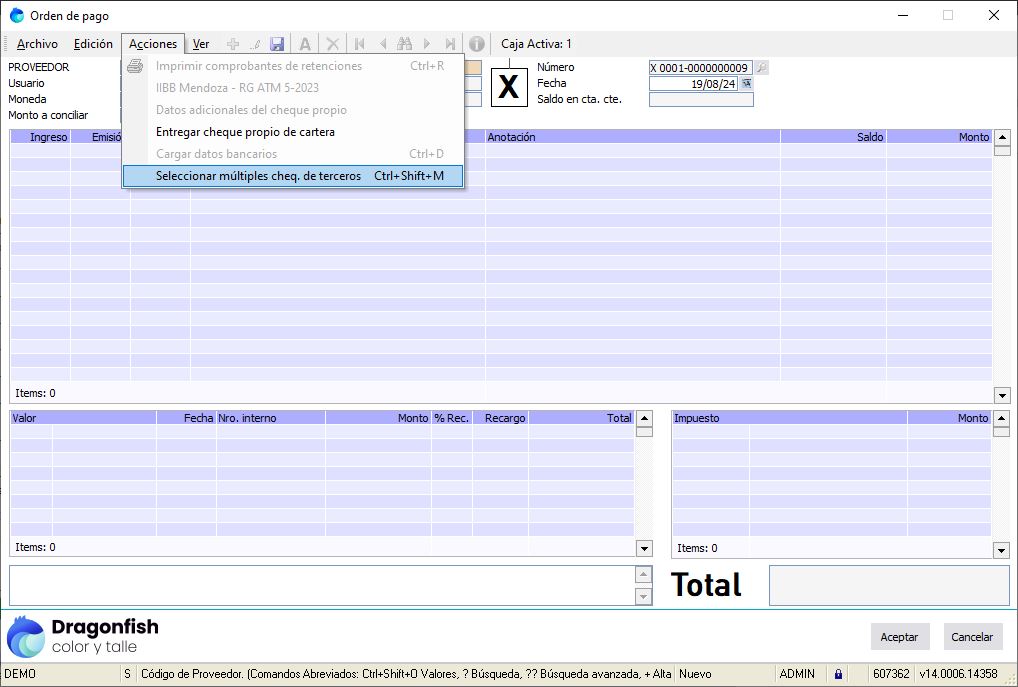The image size is (1018, 687).
Task: Click the Aceptar button
Action: [899, 637]
